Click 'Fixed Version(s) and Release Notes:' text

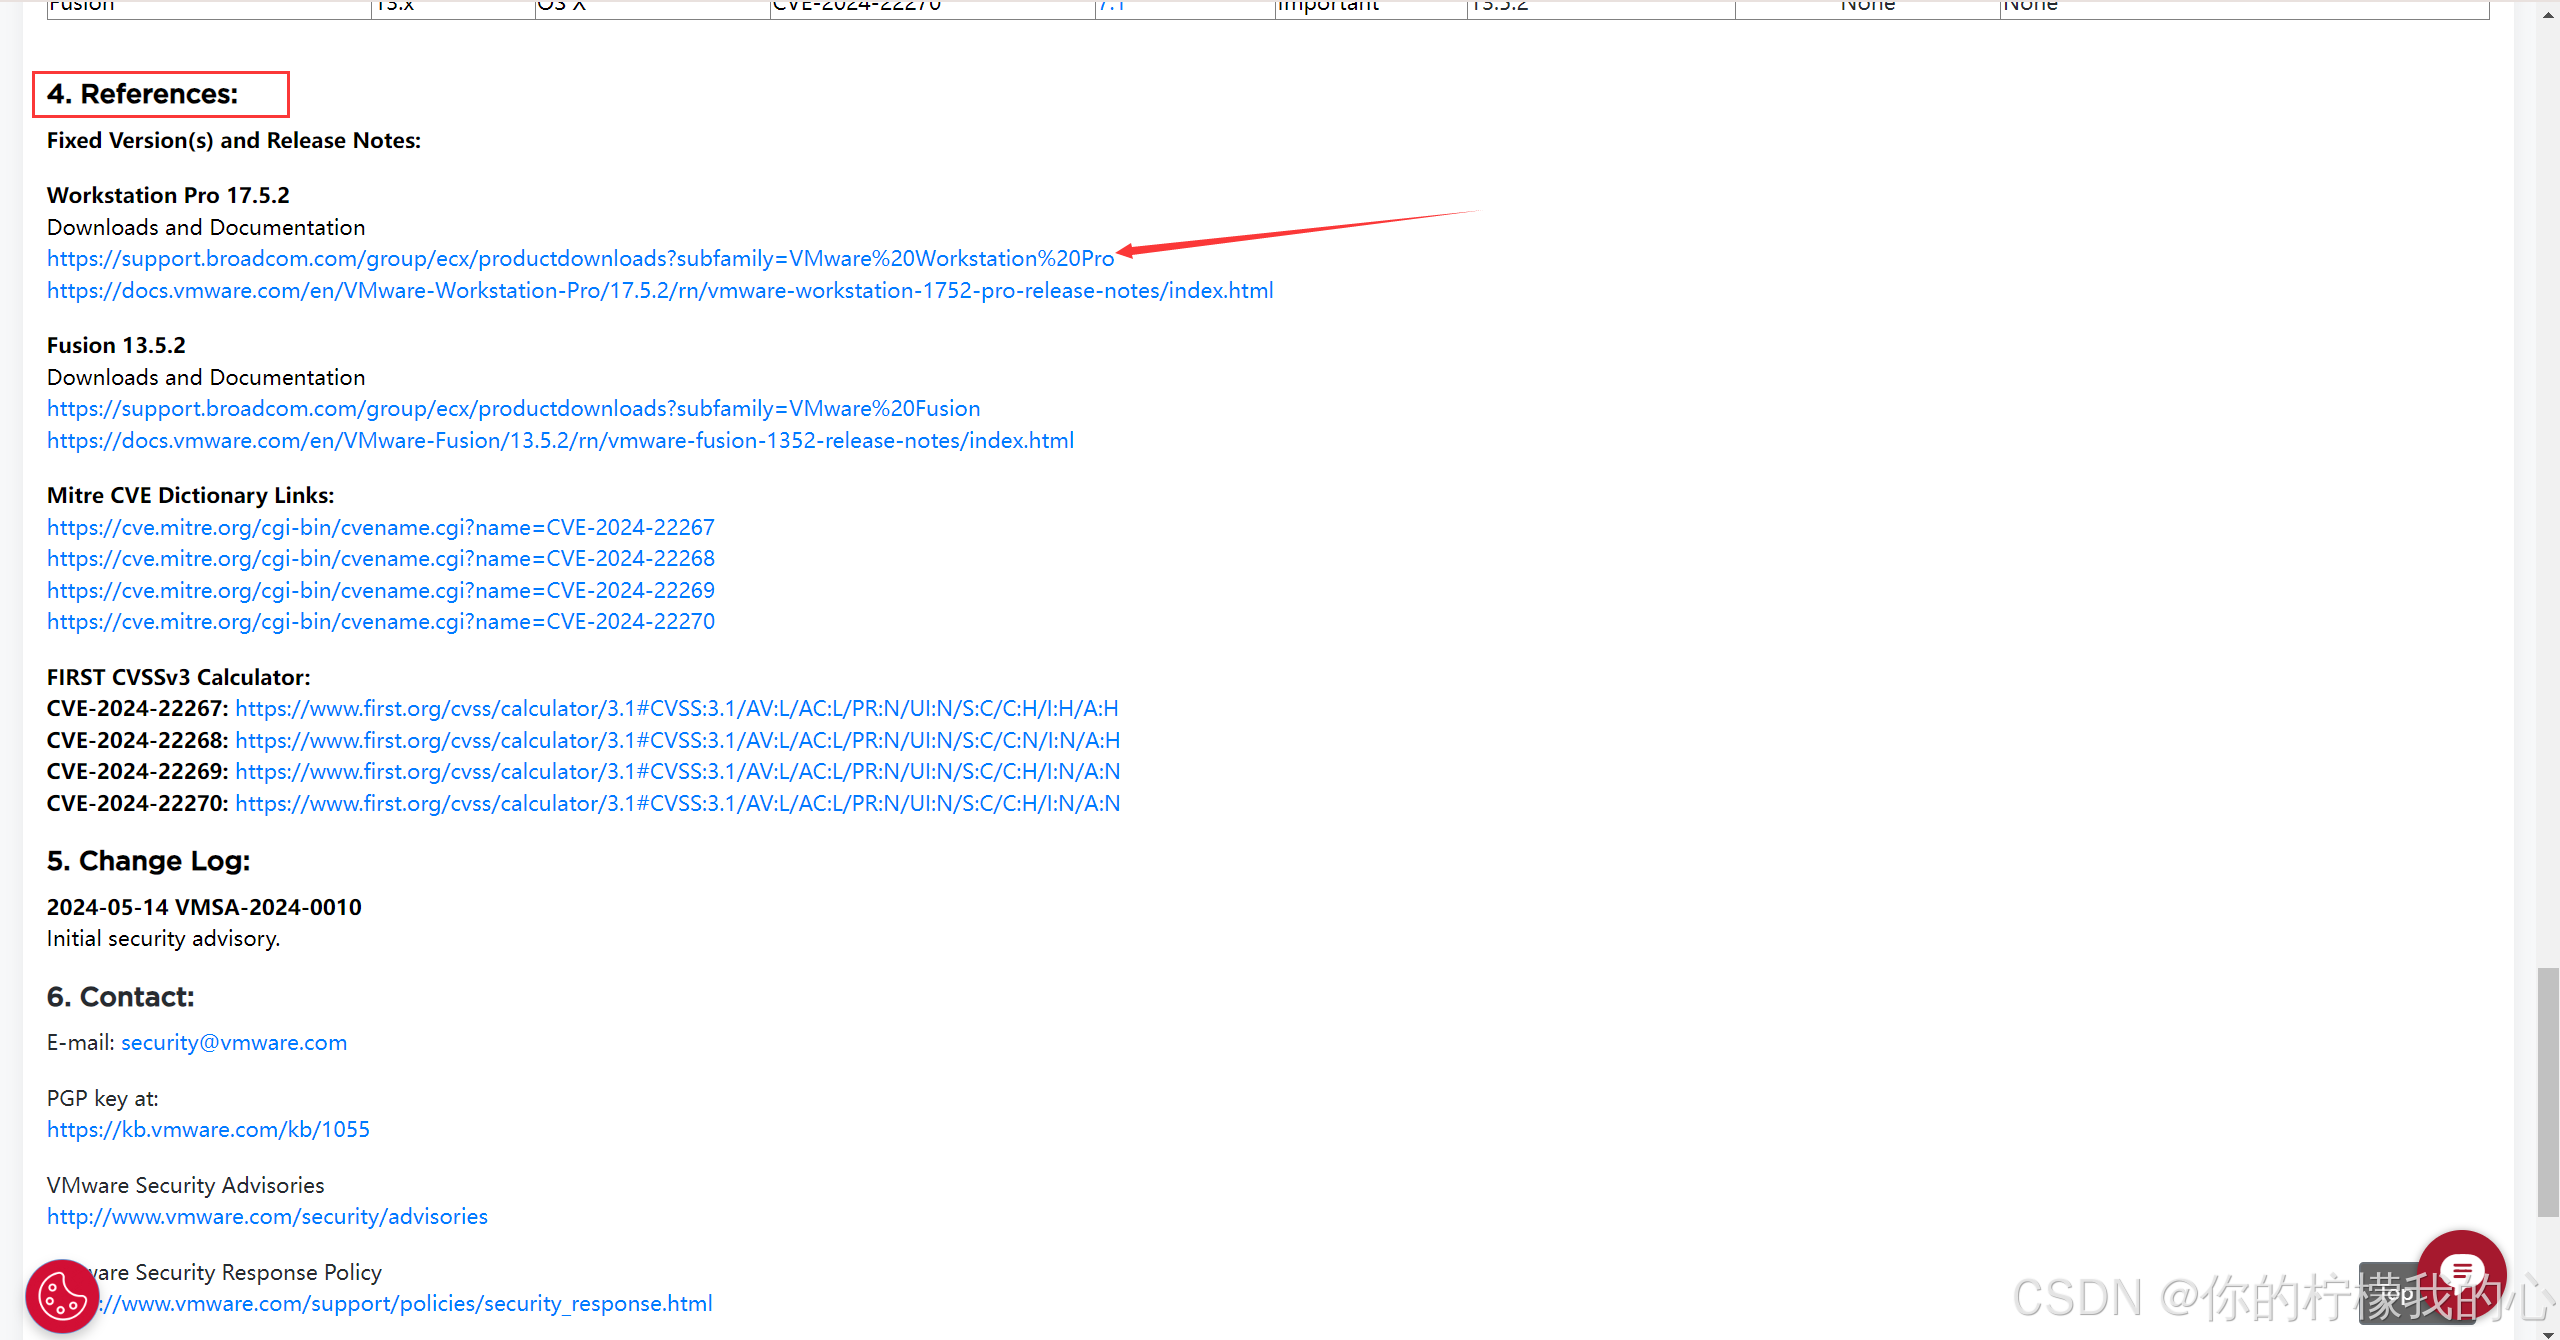[234, 140]
